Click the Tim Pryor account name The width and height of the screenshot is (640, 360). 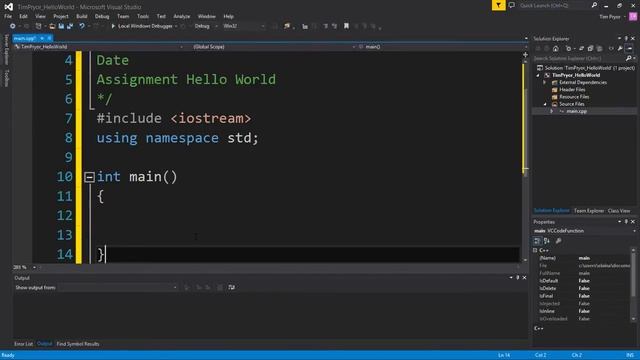[x=610, y=17]
